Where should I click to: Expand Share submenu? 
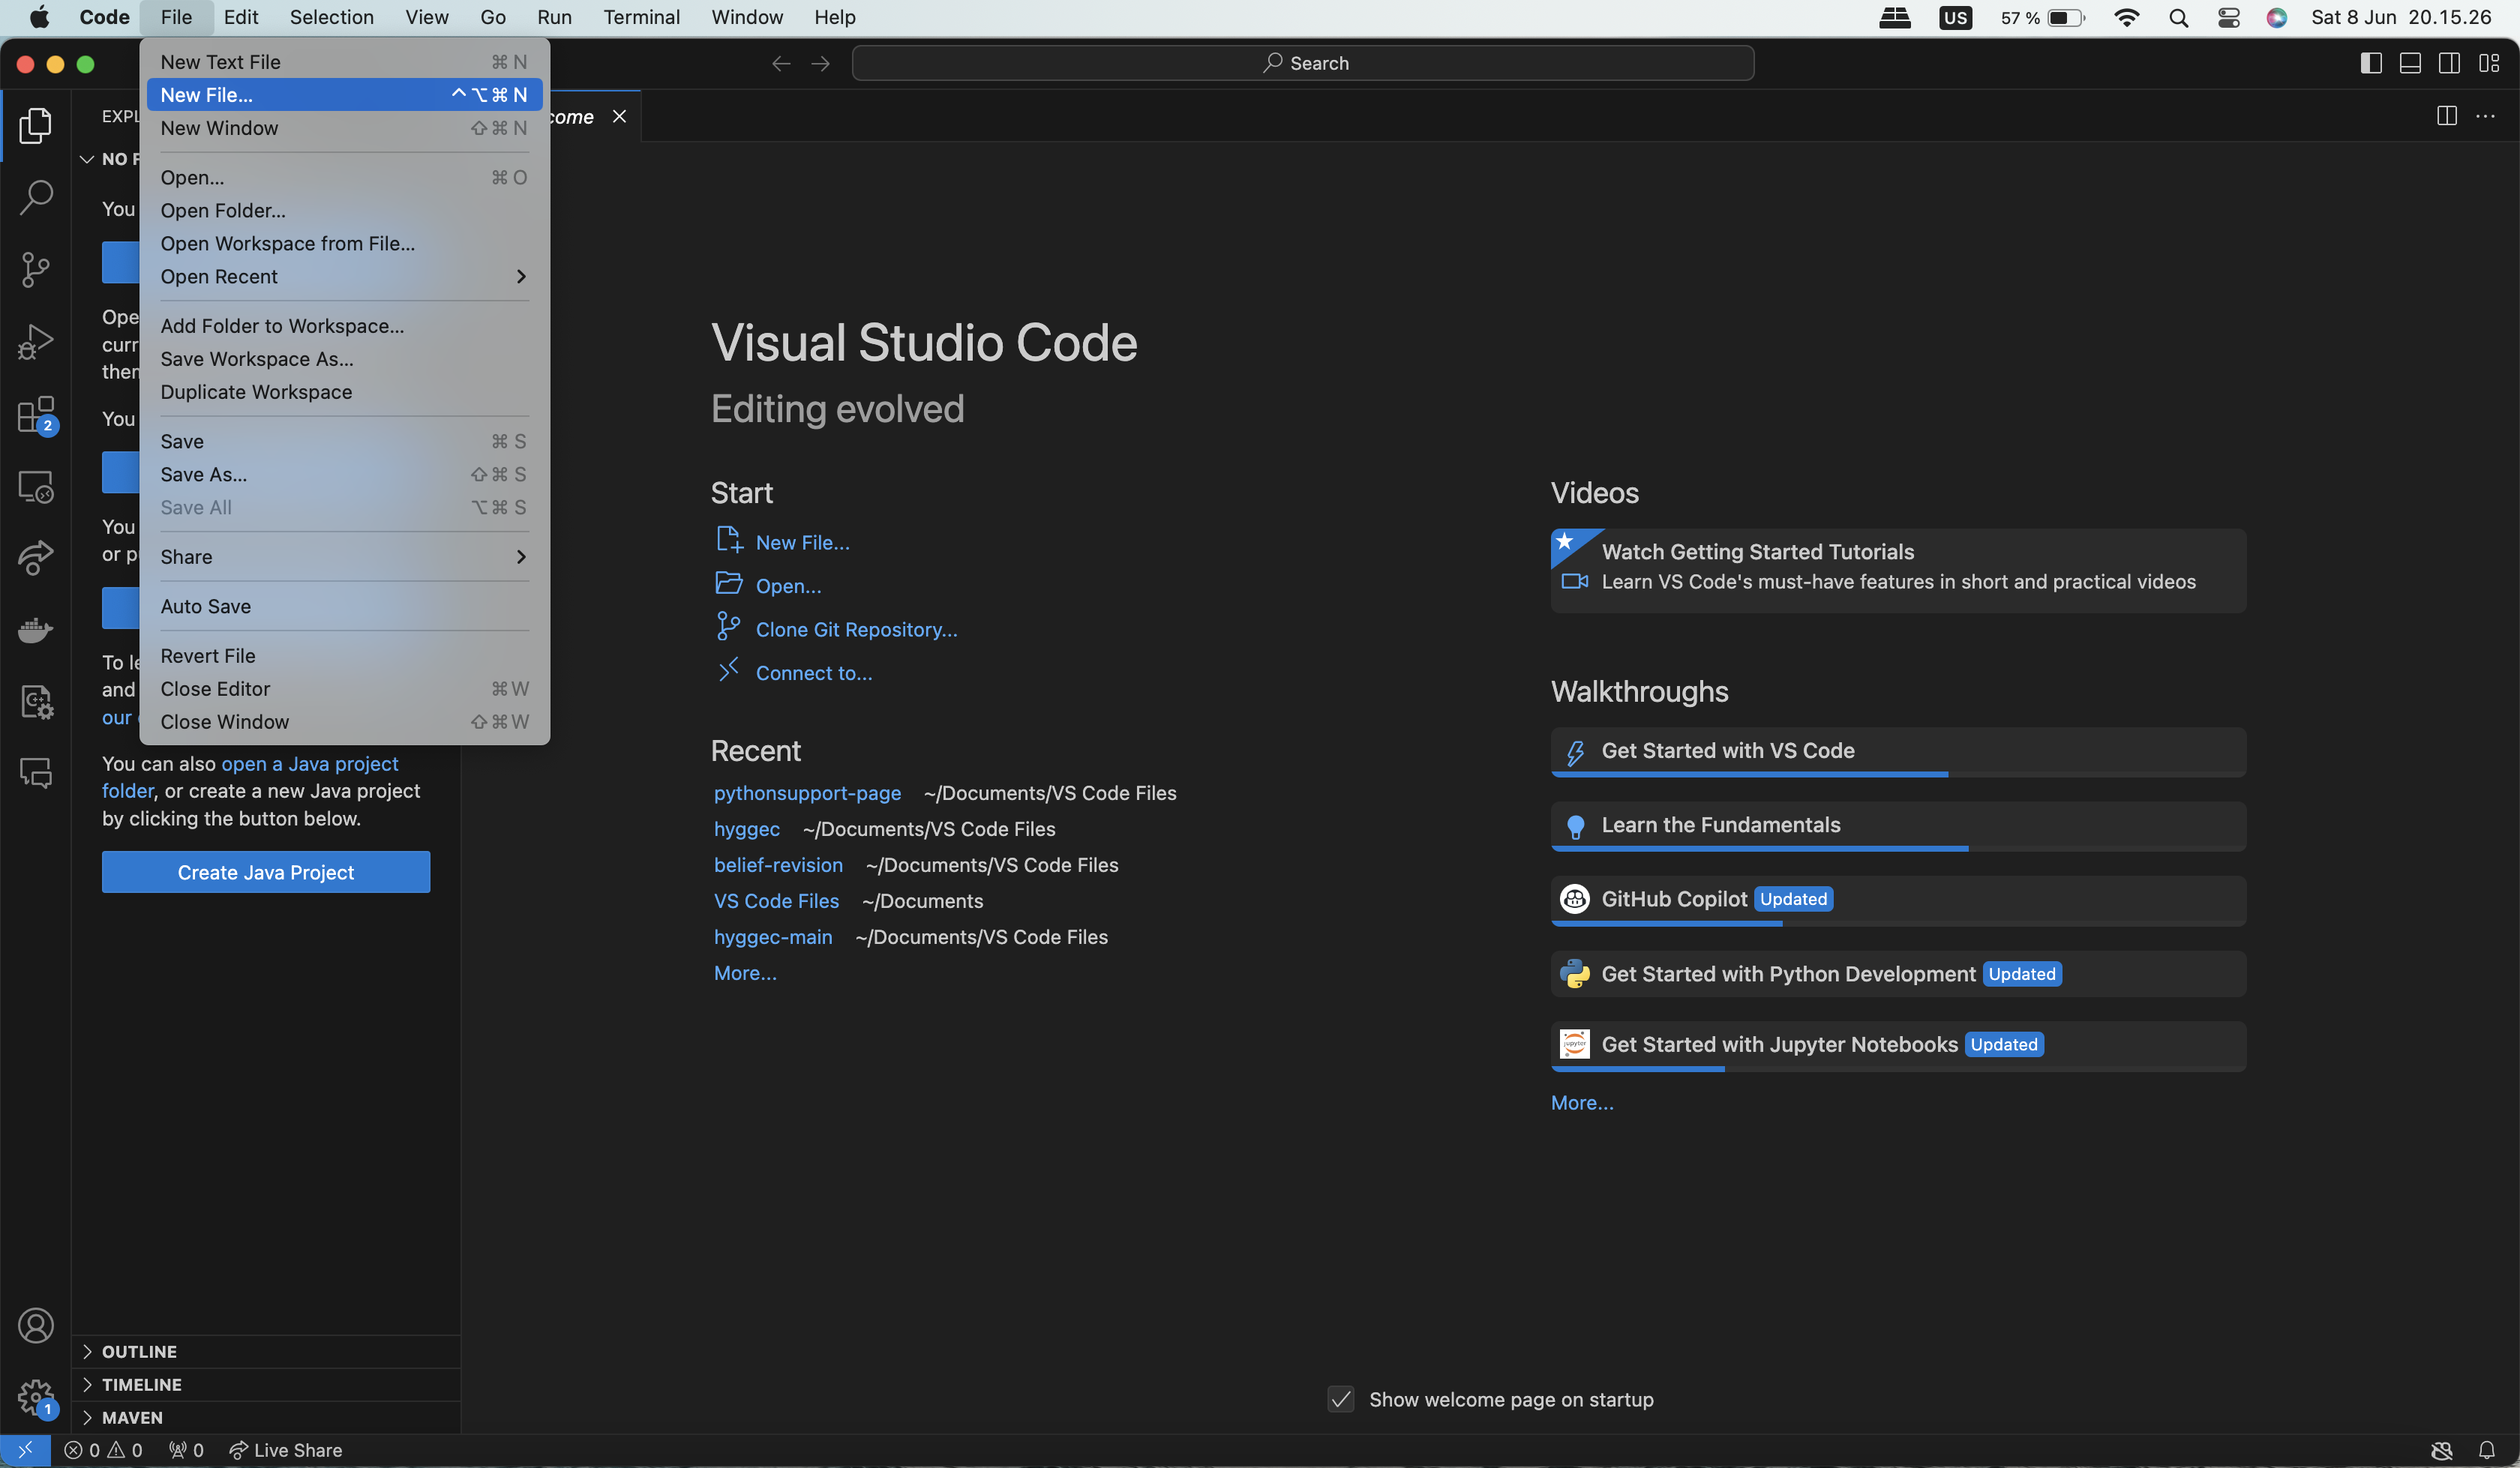point(344,556)
